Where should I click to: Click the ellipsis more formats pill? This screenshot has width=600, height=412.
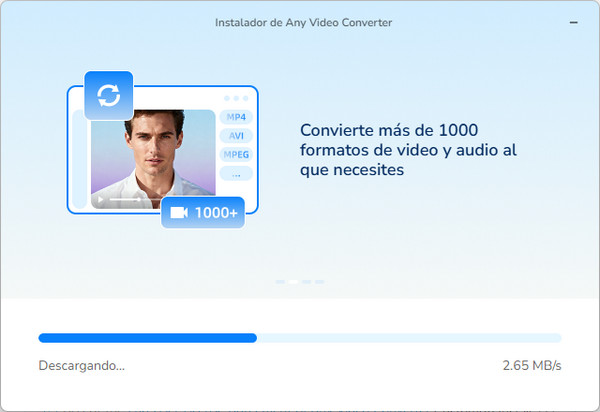coord(236,174)
